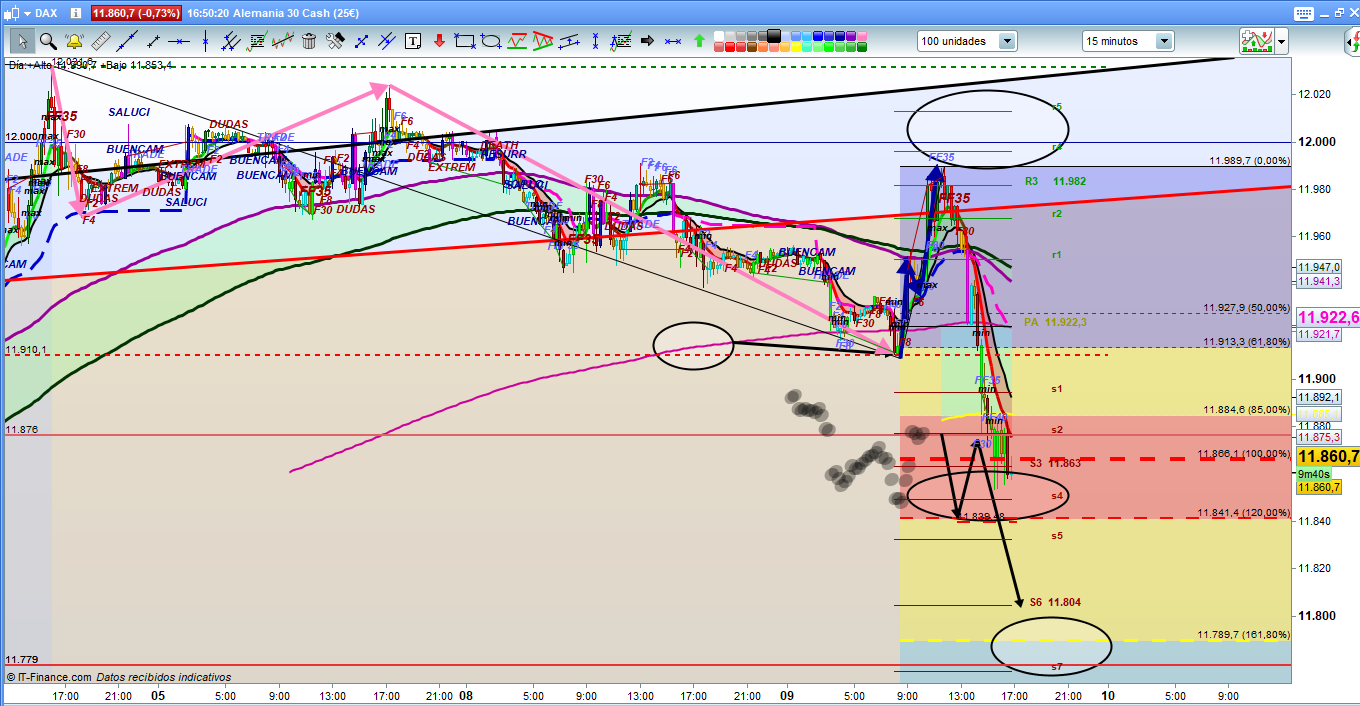This screenshot has height=706, width=1360.
Task: Click the info button beside DAX
Action: (x=76, y=13)
